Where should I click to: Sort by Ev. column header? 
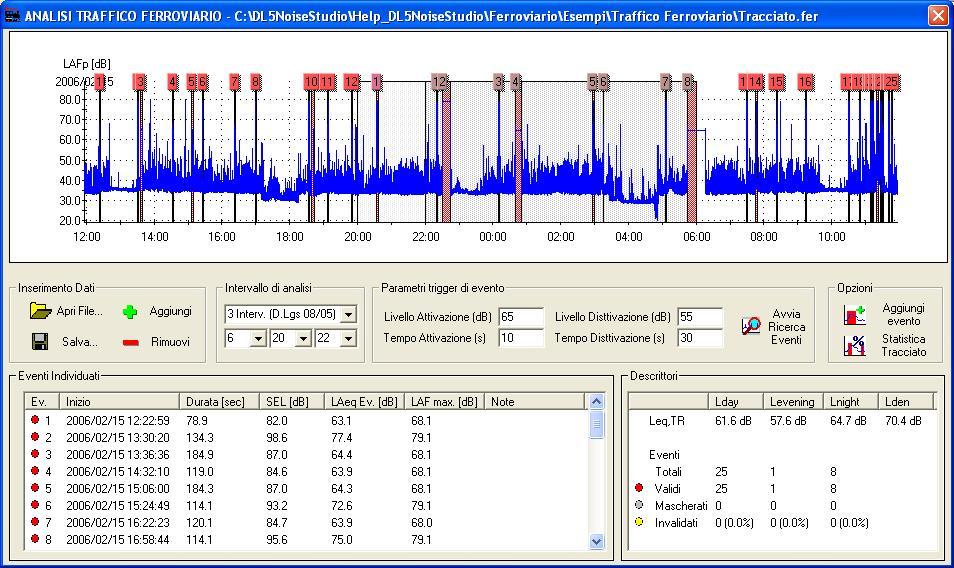click(42, 401)
